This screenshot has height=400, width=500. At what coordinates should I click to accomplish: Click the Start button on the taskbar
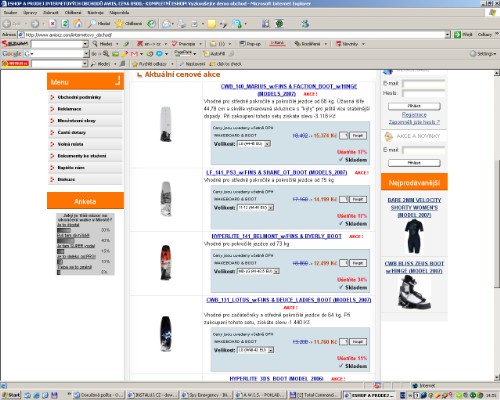coord(10,395)
